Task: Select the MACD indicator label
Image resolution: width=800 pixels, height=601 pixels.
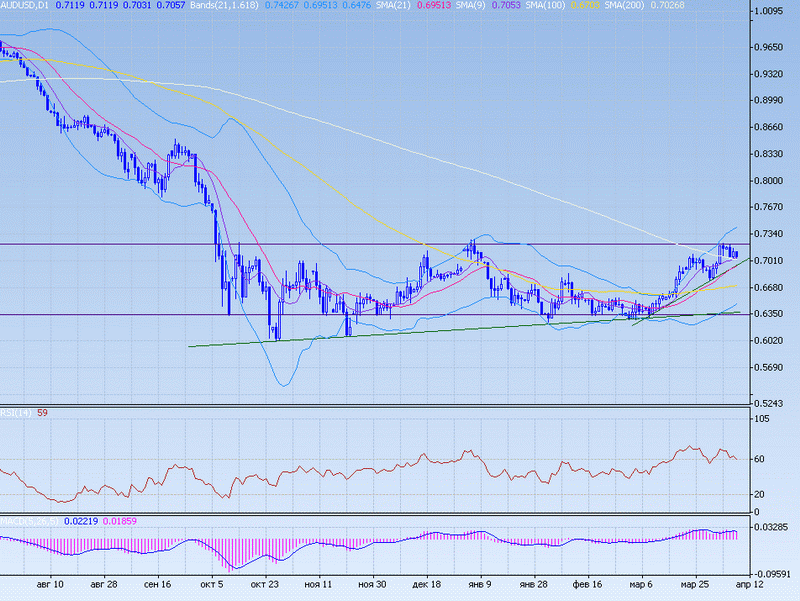Action: tap(24, 521)
